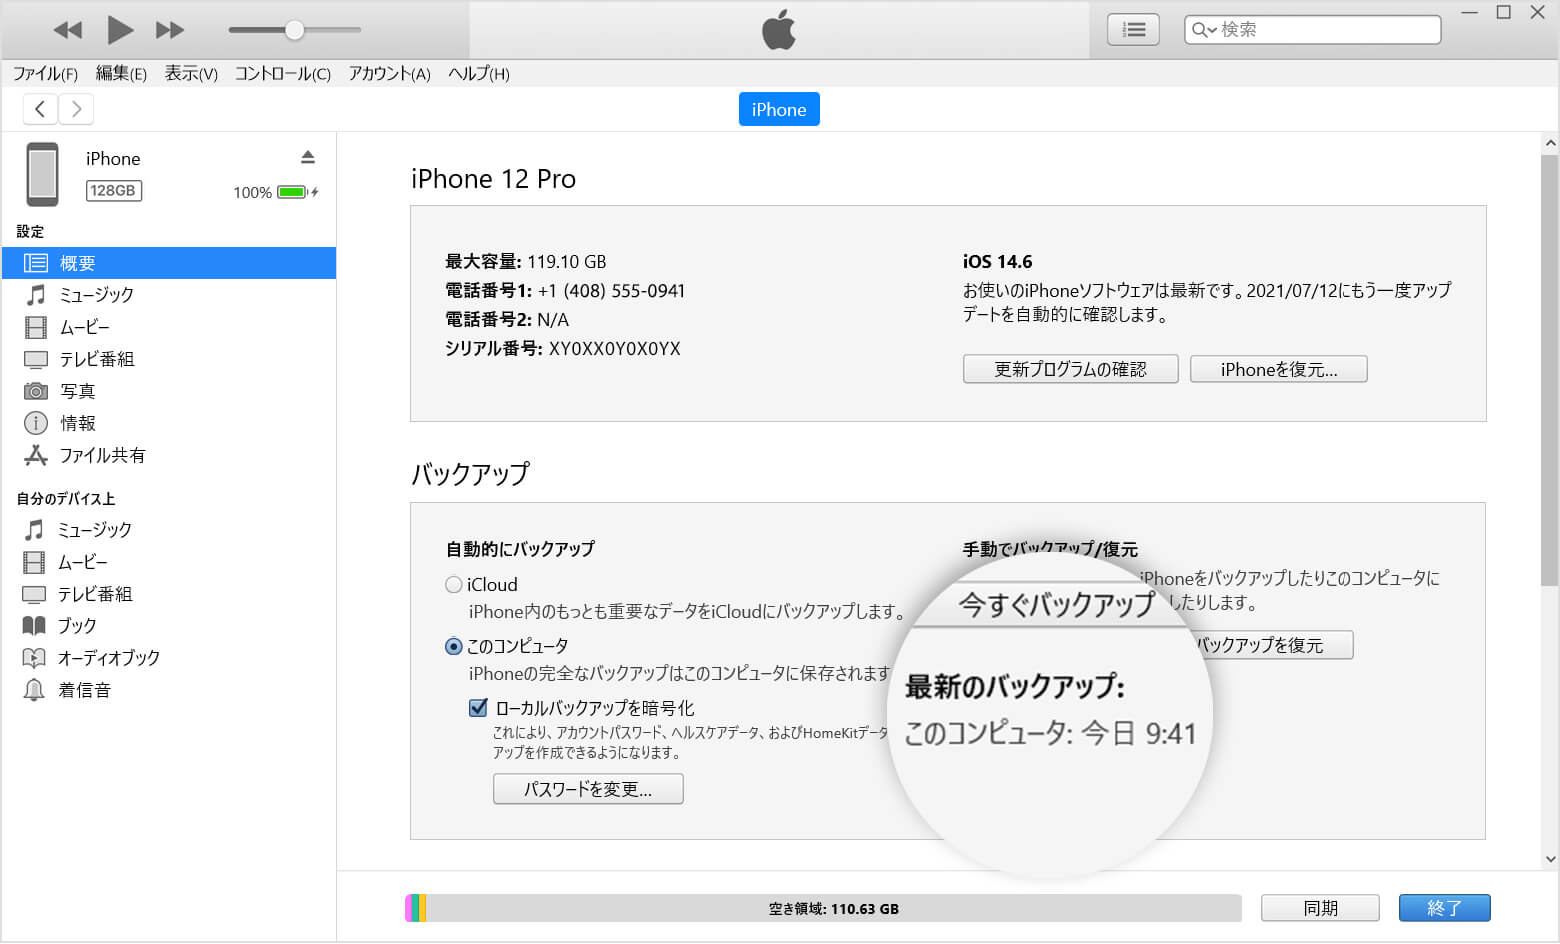This screenshot has width=1560, height=944.
Task: Adjust the volume slider knob
Action: tap(294, 30)
